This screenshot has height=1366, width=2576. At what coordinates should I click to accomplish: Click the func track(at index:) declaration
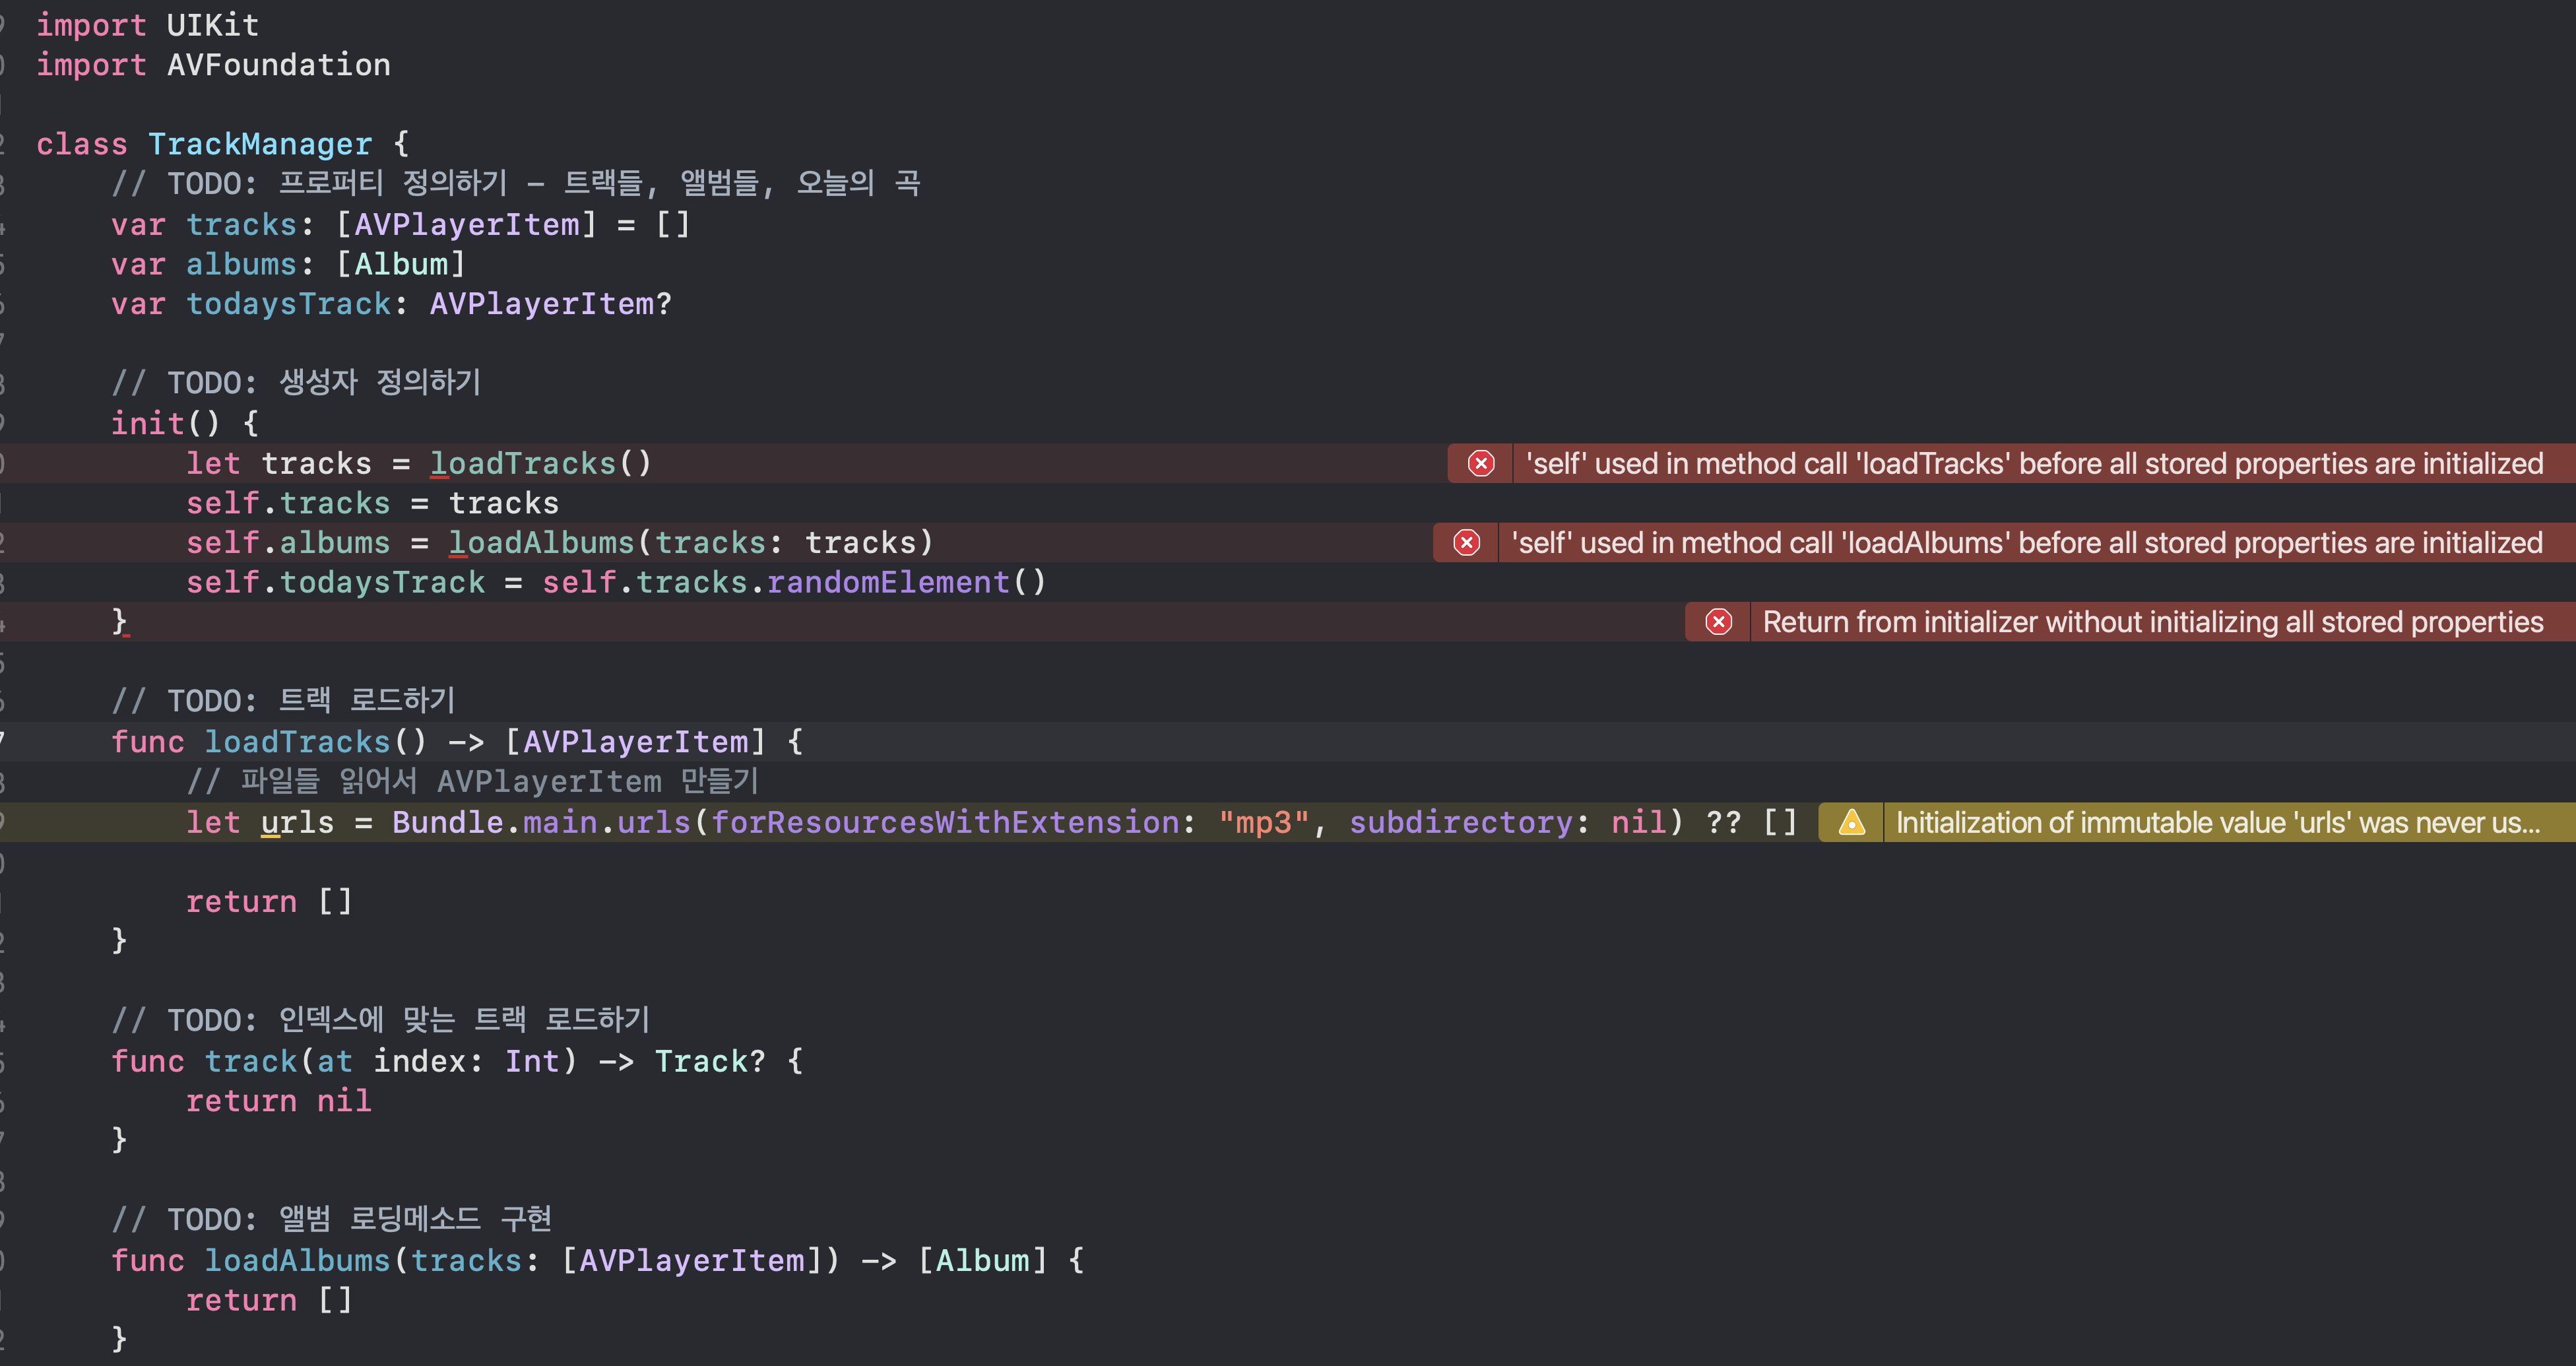[x=250, y=1061]
